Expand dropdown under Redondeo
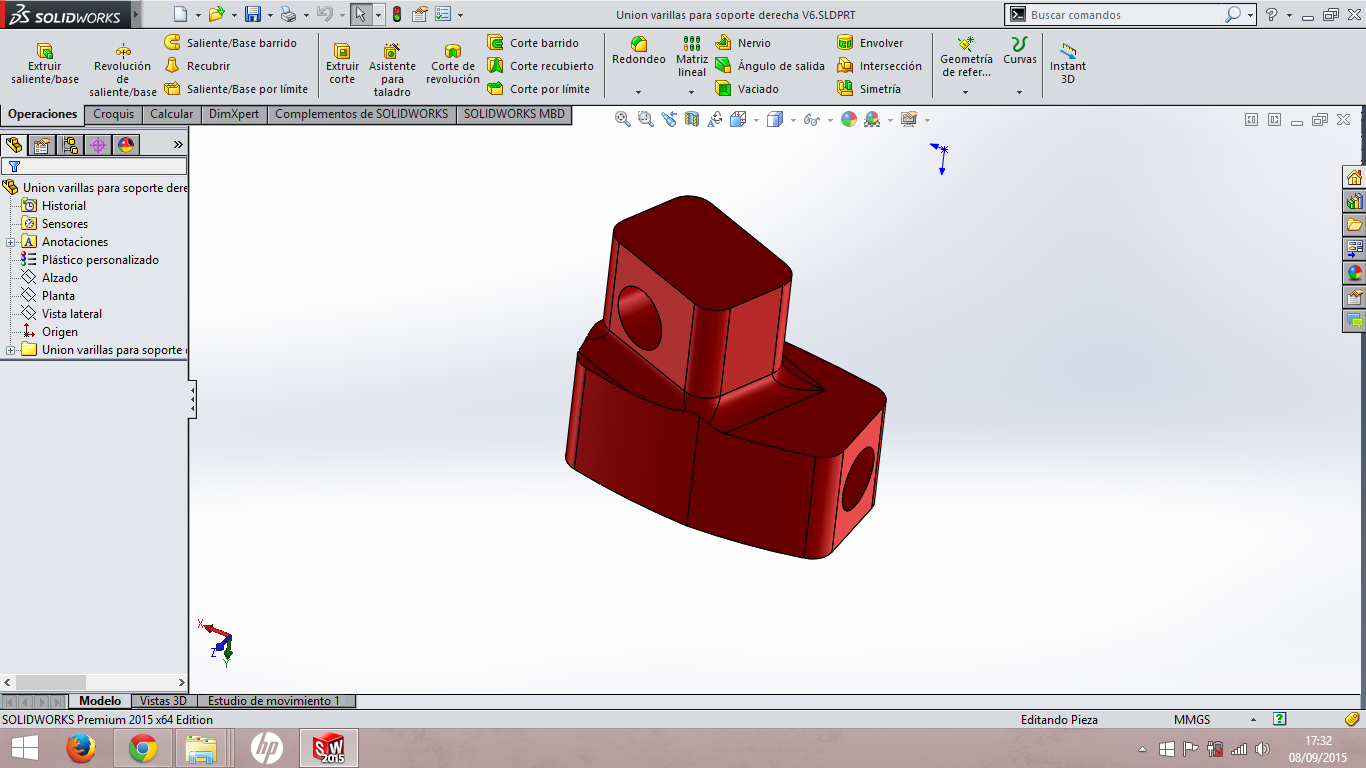 pos(638,92)
